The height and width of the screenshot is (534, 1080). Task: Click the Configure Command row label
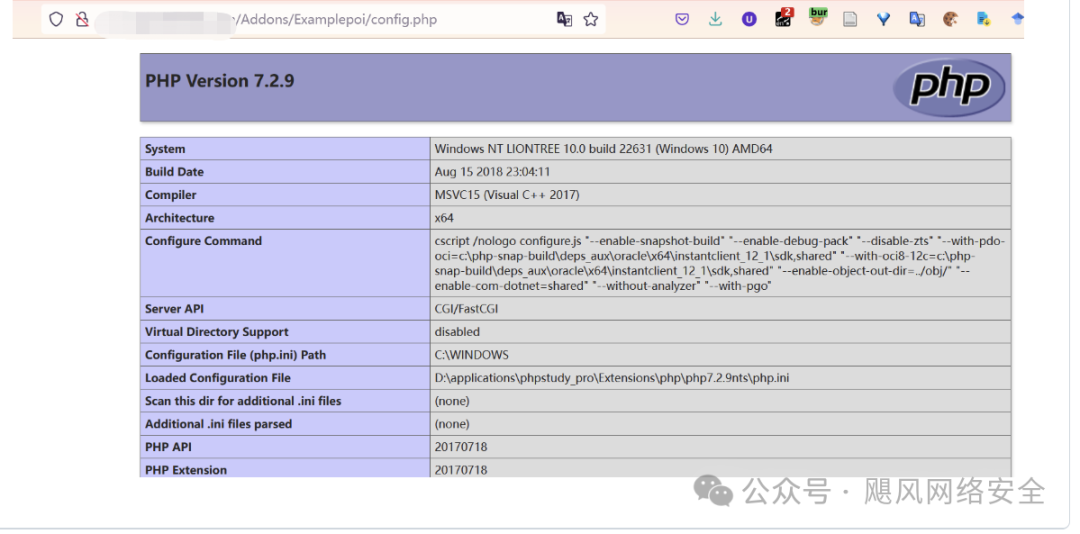[203, 241]
